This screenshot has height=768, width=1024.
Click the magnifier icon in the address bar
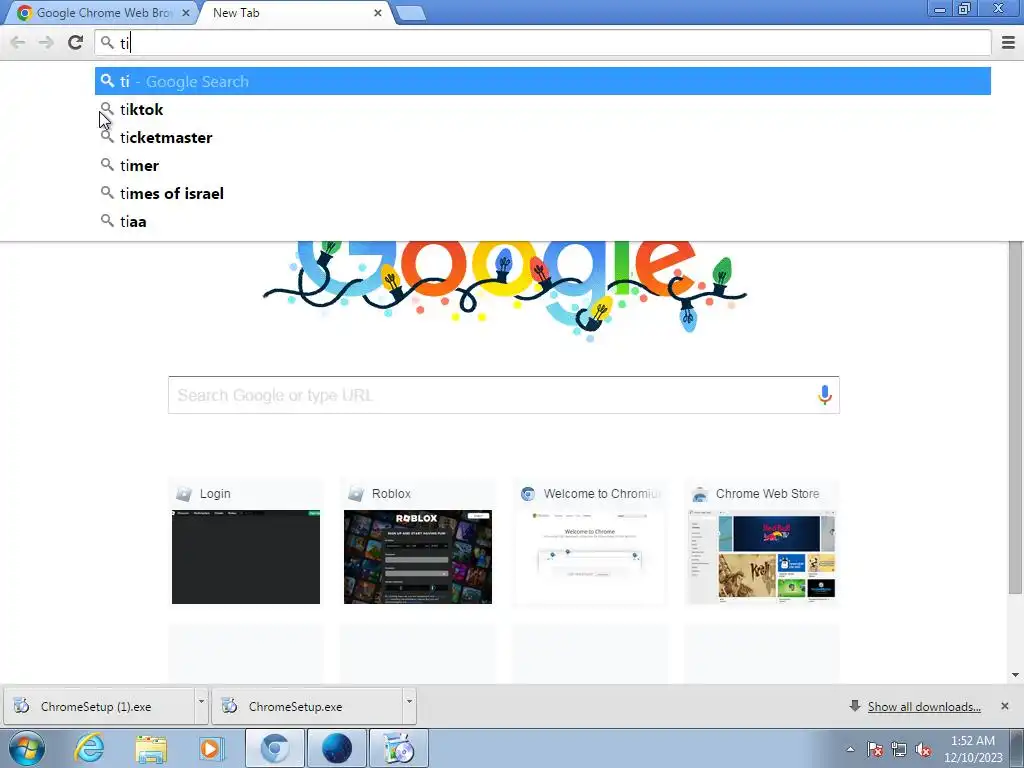coord(107,42)
